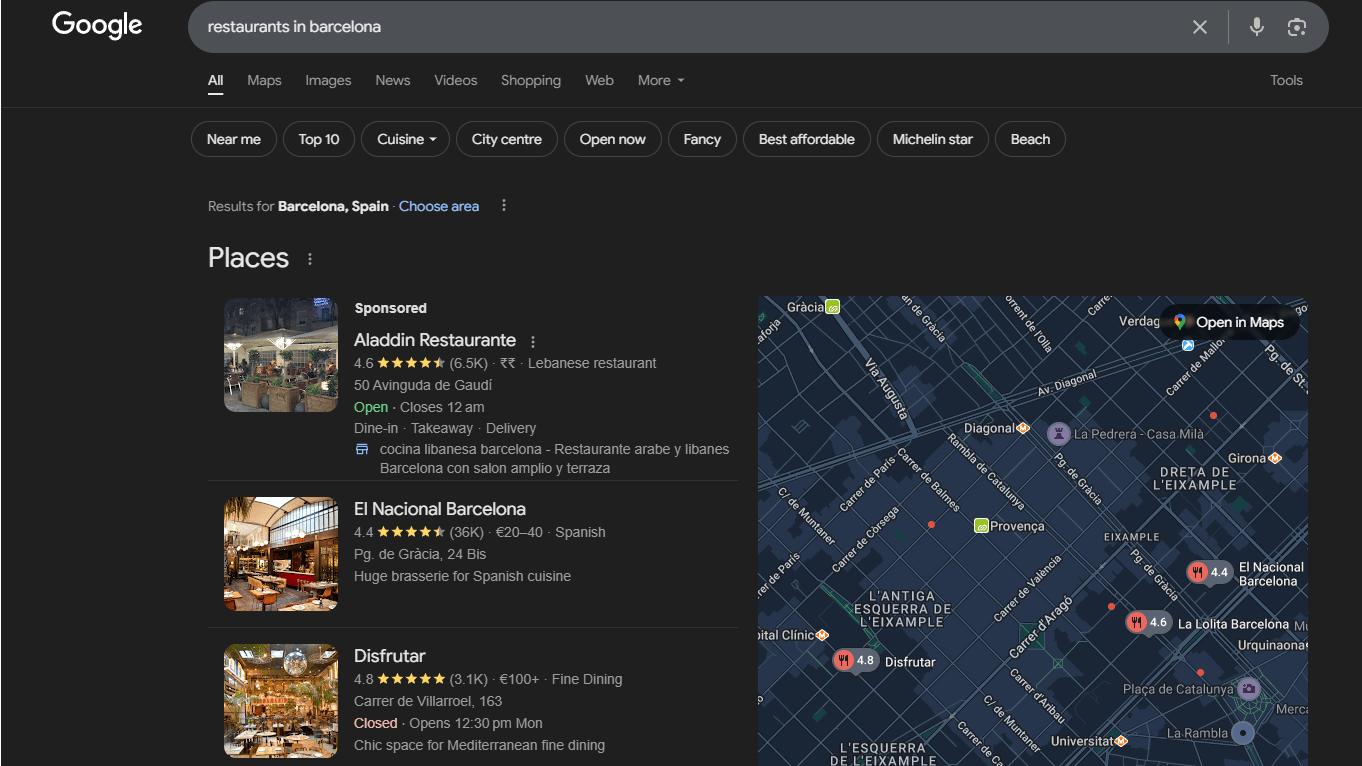
Task: Click the El Nacional Barcelona photo thumbnail
Action: click(x=281, y=554)
